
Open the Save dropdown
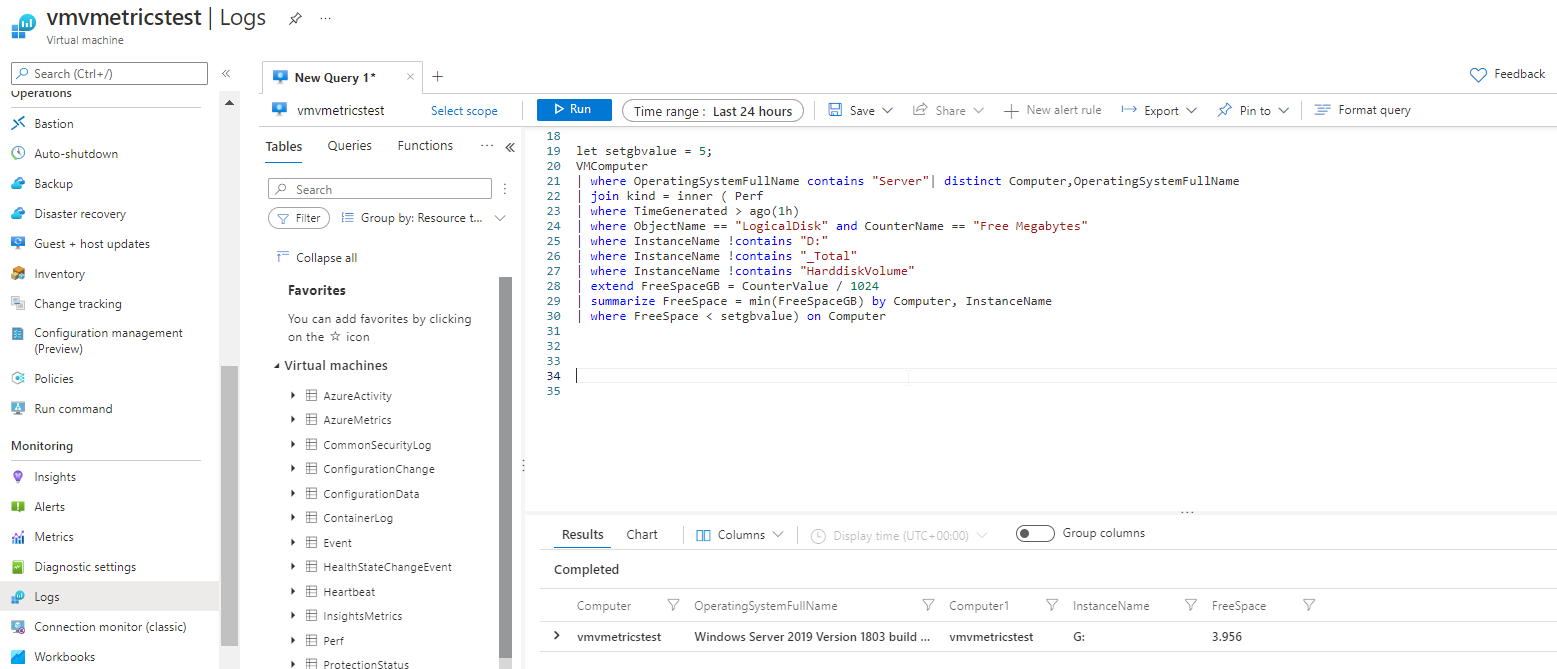click(x=860, y=111)
